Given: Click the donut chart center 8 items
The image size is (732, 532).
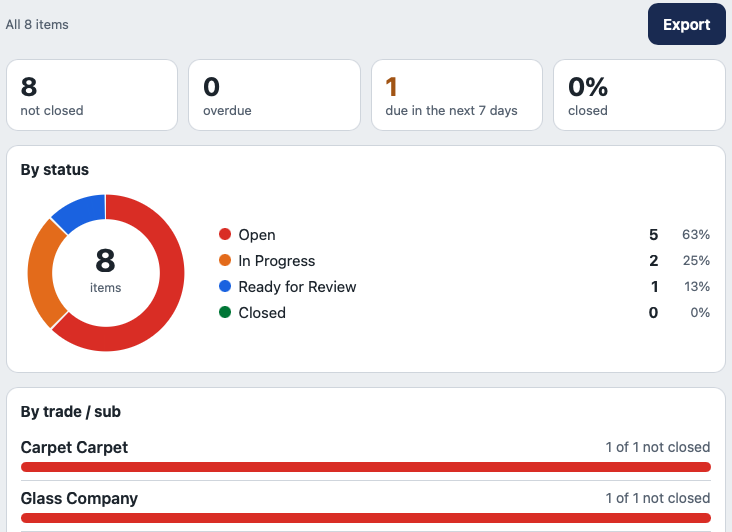Looking at the screenshot, I should pyautogui.click(x=106, y=271).
